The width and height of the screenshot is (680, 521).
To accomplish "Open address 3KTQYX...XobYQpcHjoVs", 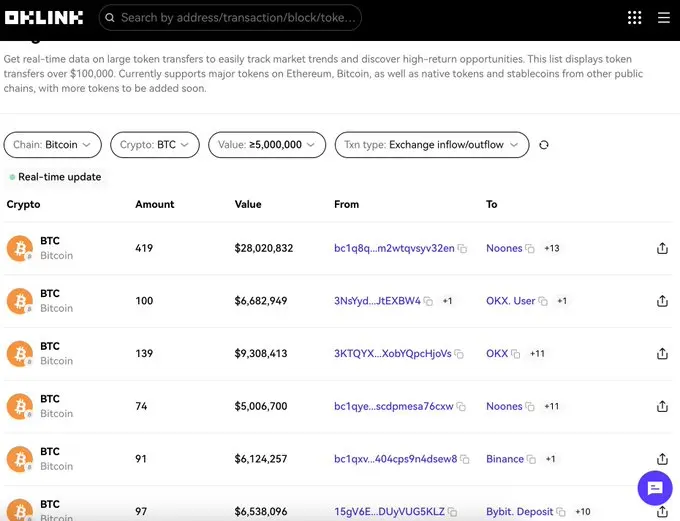I will [x=392, y=354].
